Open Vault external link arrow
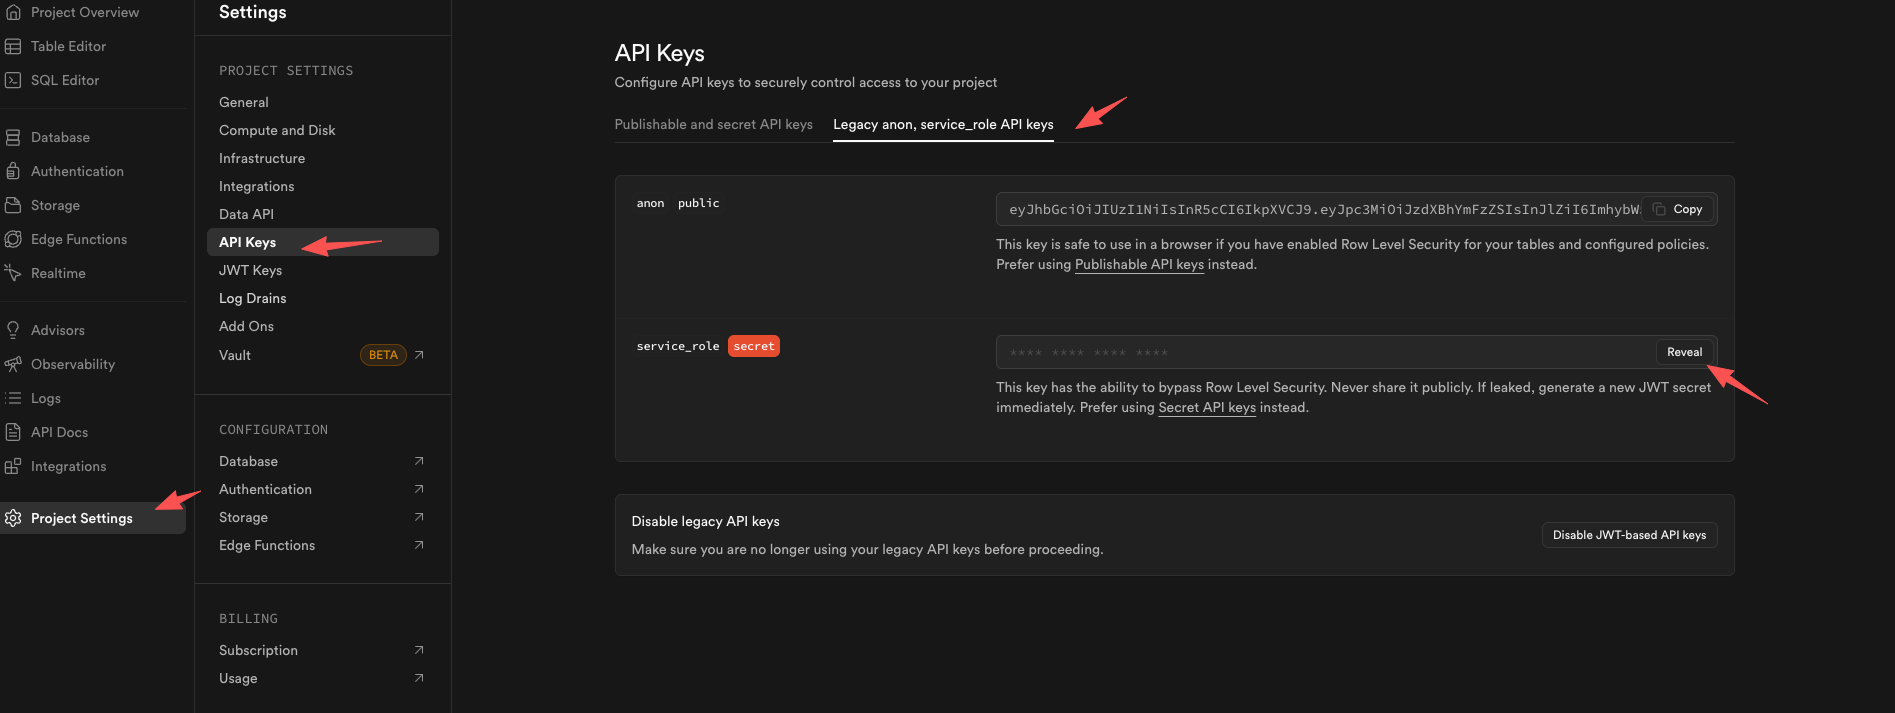 pos(419,355)
